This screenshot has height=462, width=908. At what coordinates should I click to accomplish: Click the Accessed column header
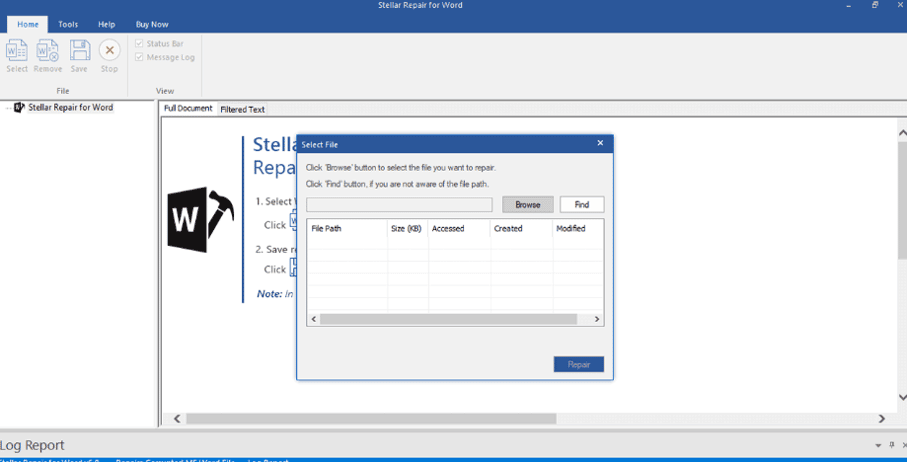459,229
